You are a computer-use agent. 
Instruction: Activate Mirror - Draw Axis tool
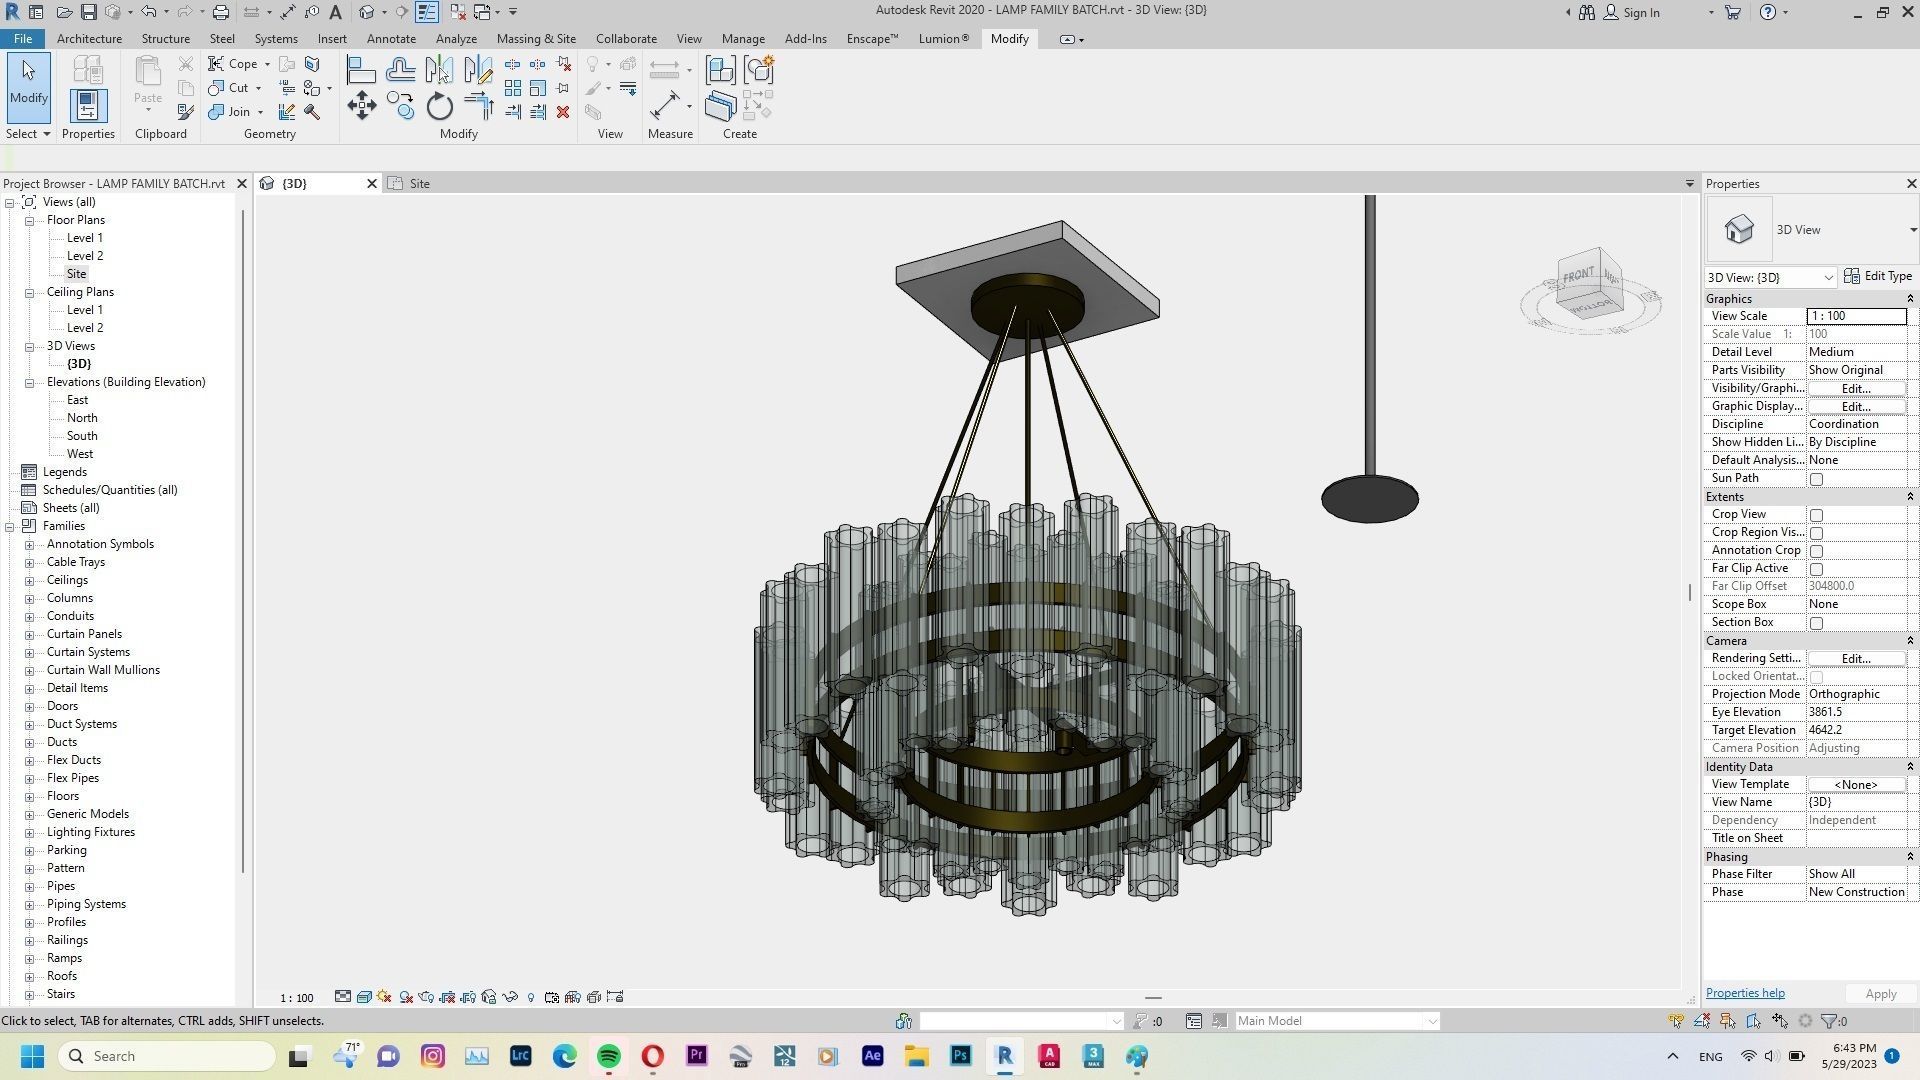coord(478,70)
